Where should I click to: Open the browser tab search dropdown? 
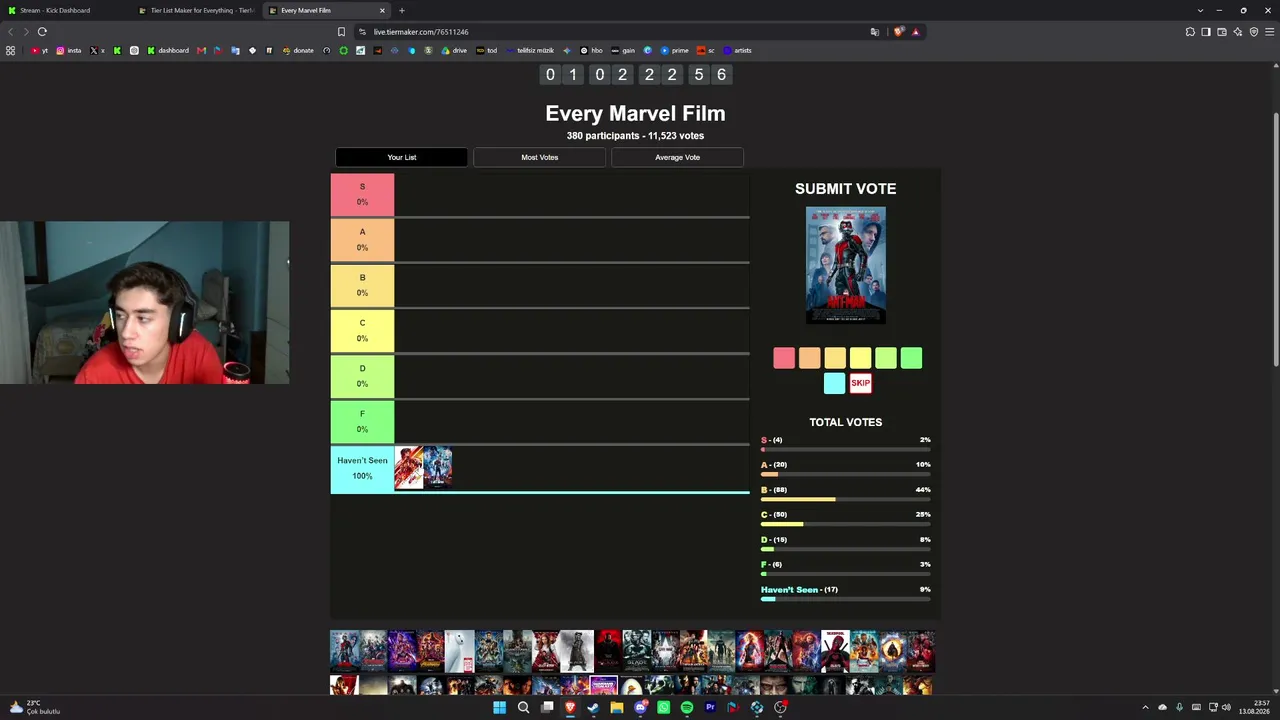click(1200, 10)
